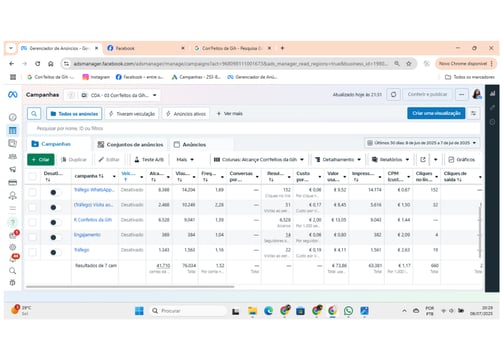Open the Detalhamento dropdown
The height and width of the screenshot is (360, 503).
point(338,160)
